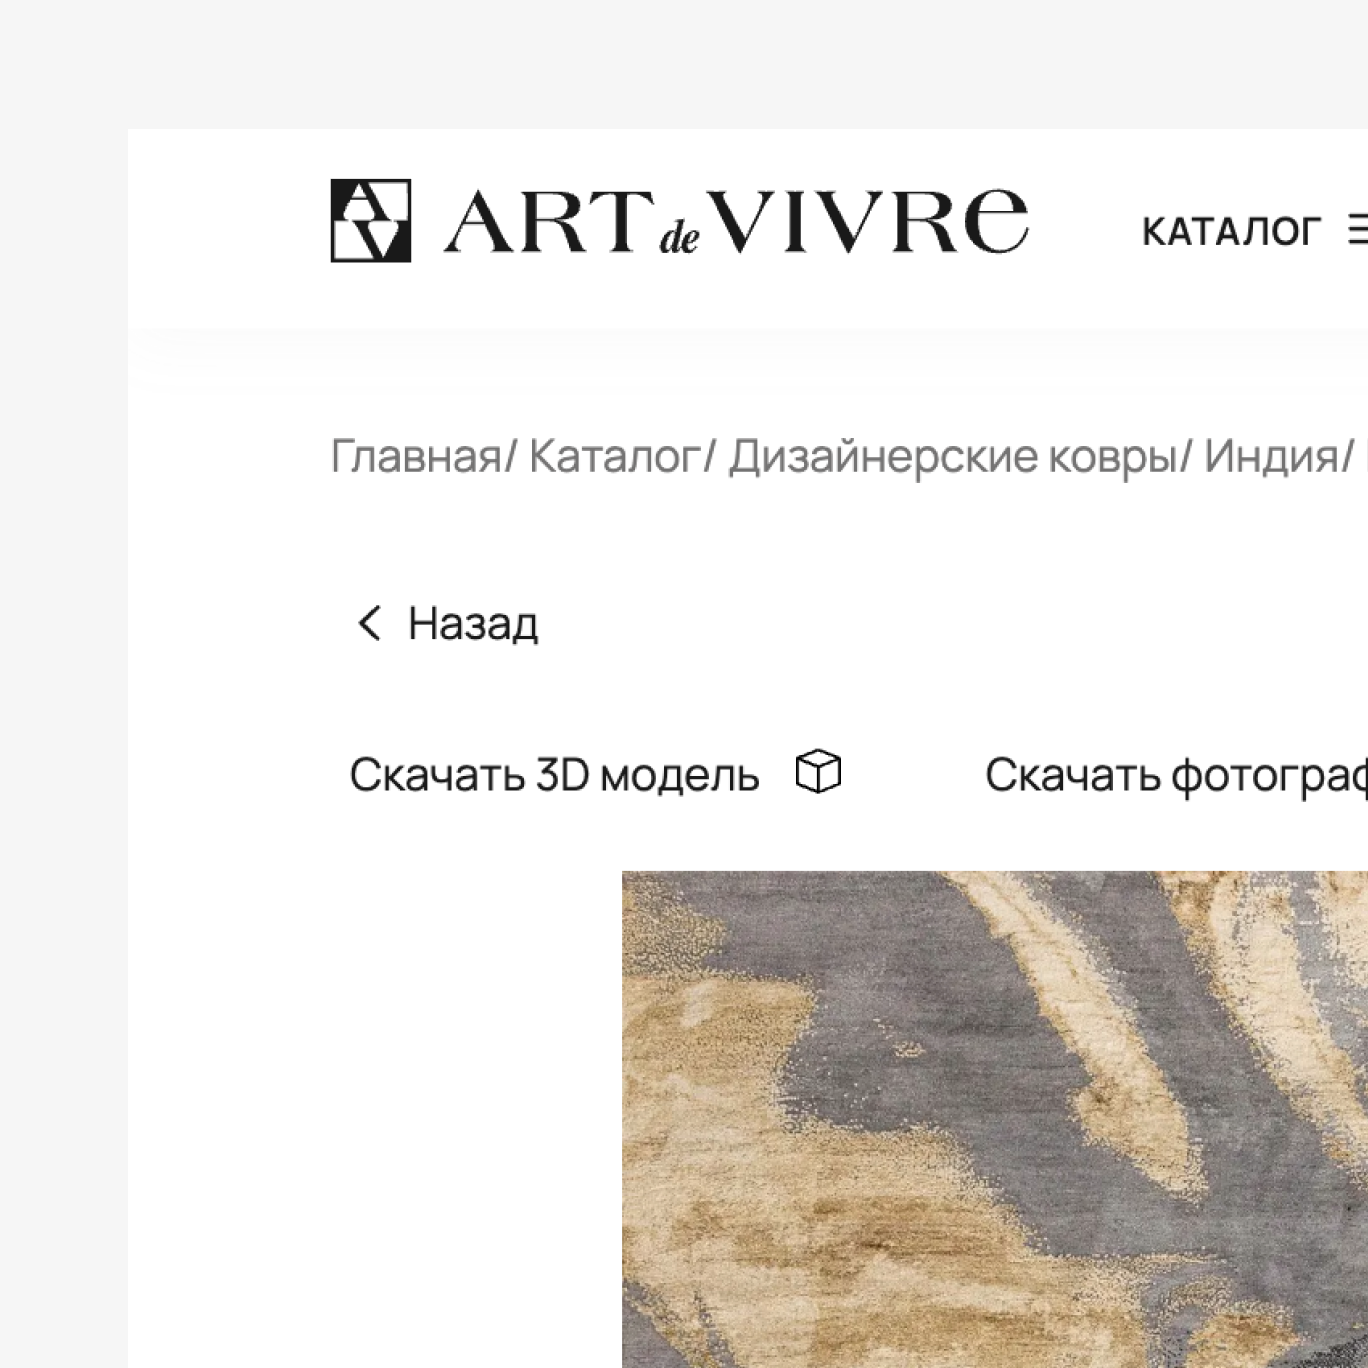Open the hamburger icon beside КАТАЛОГ
The width and height of the screenshot is (1368, 1368).
point(1358,230)
